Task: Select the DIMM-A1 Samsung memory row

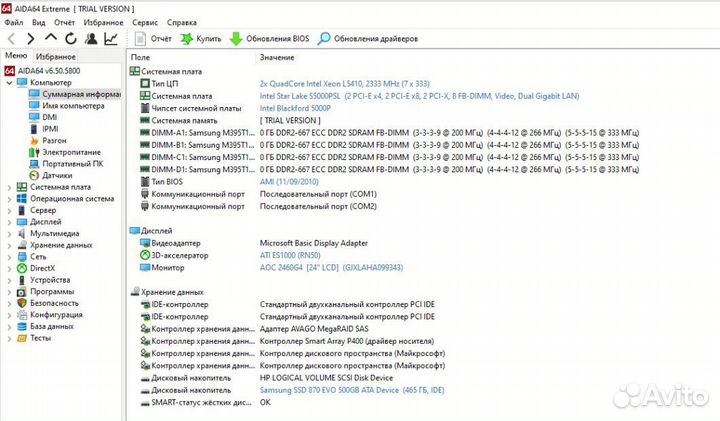Action: [x=389, y=133]
